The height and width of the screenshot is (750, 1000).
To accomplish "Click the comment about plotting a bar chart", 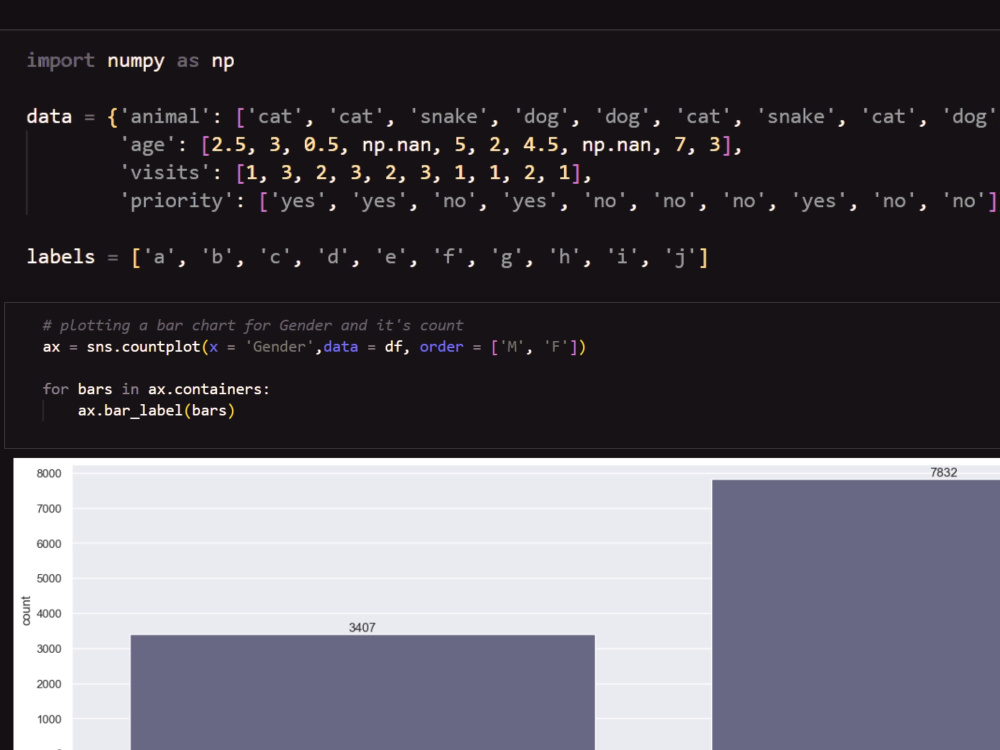I will point(253,325).
